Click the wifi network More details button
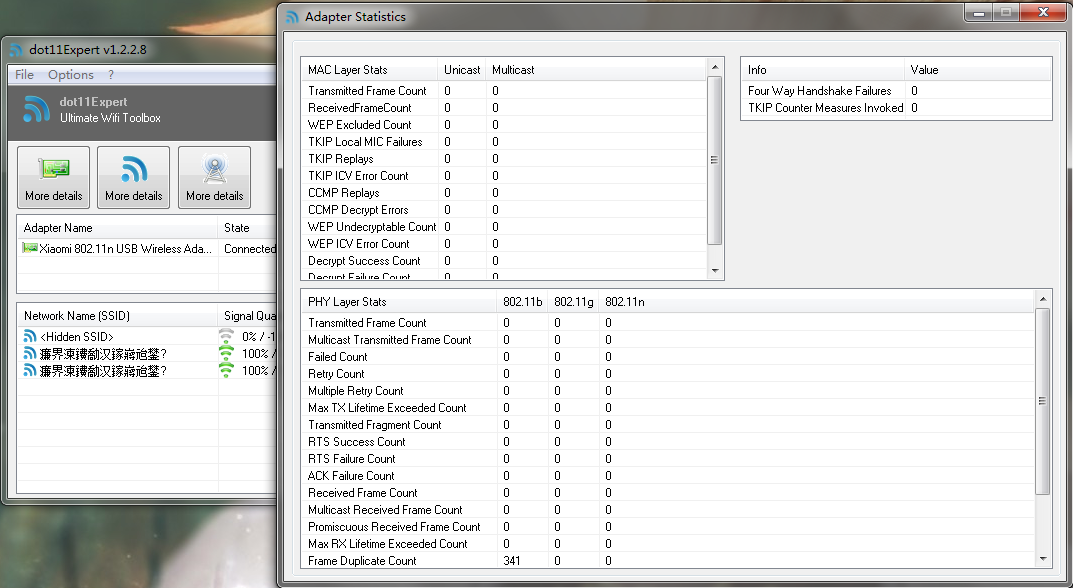The height and width of the screenshot is (588, 1073). pyautogui.click(x=133, y=177)
